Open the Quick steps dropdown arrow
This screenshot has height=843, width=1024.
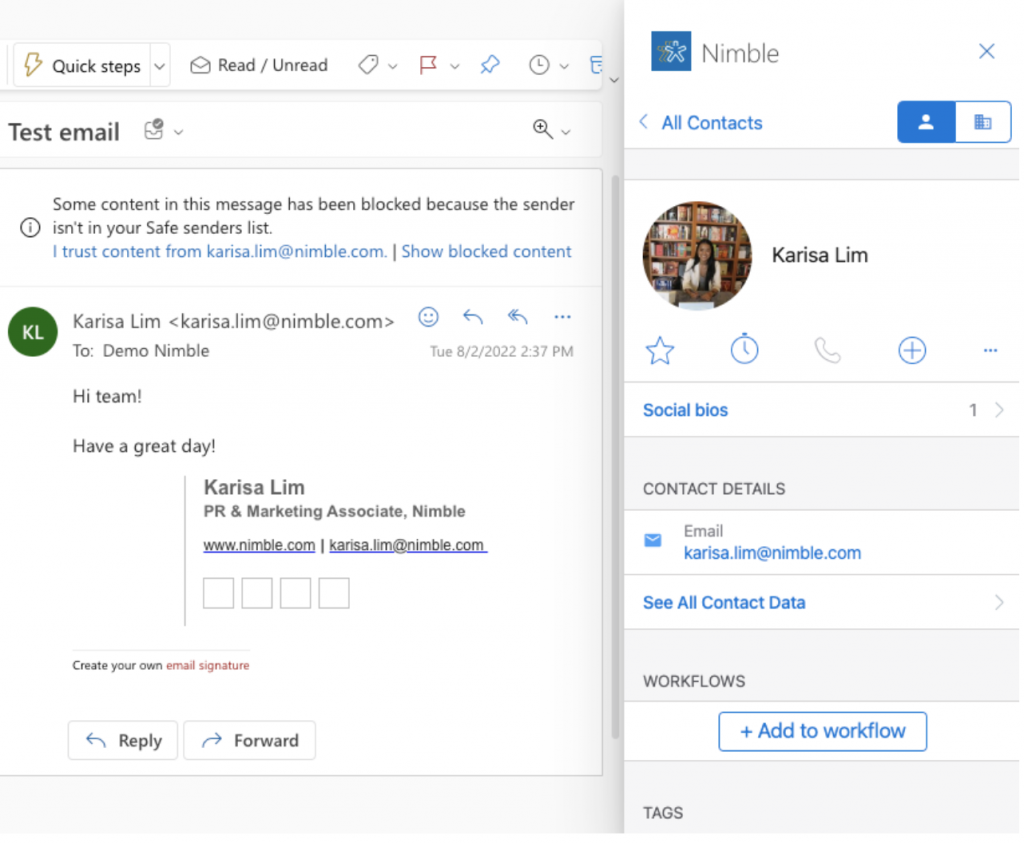(x=160, y=66)
